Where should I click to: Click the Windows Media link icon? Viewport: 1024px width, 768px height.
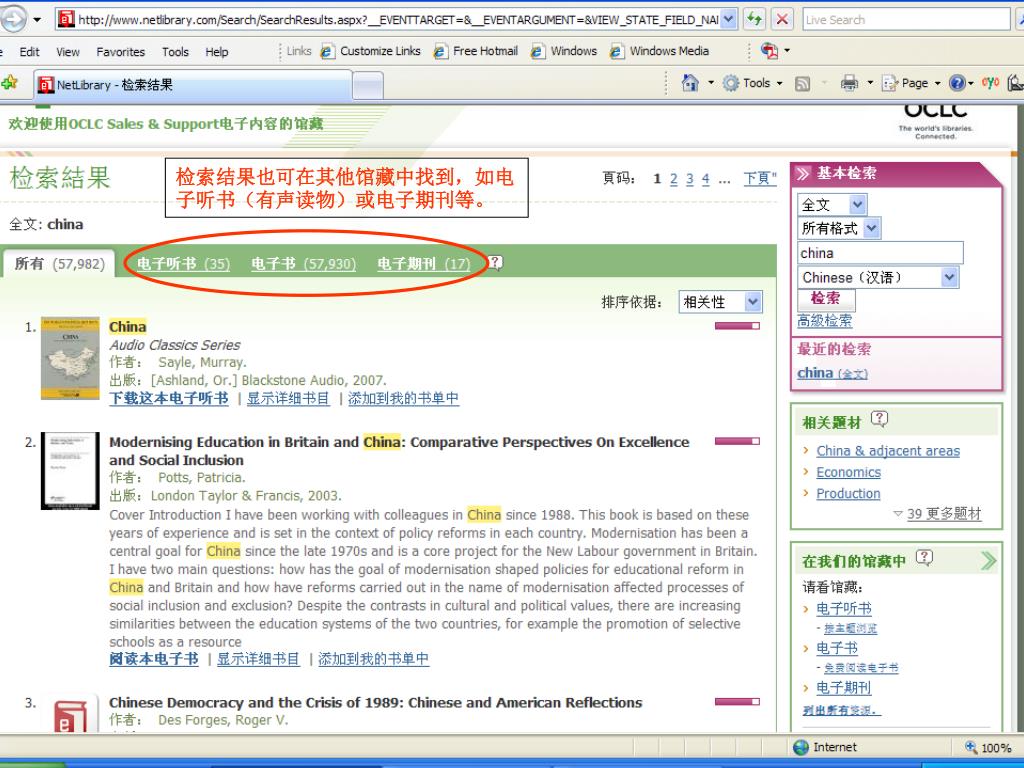pos(616,51)
